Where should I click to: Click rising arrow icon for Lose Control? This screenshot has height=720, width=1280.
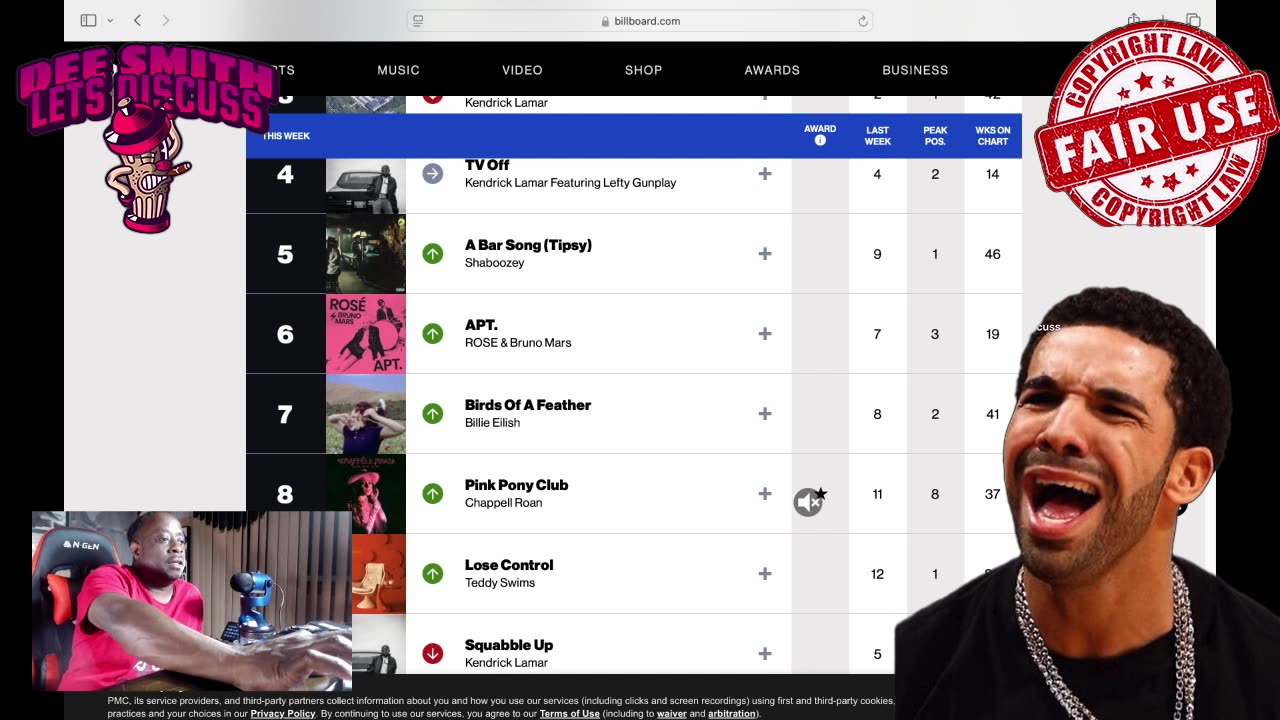click(432, 574)
